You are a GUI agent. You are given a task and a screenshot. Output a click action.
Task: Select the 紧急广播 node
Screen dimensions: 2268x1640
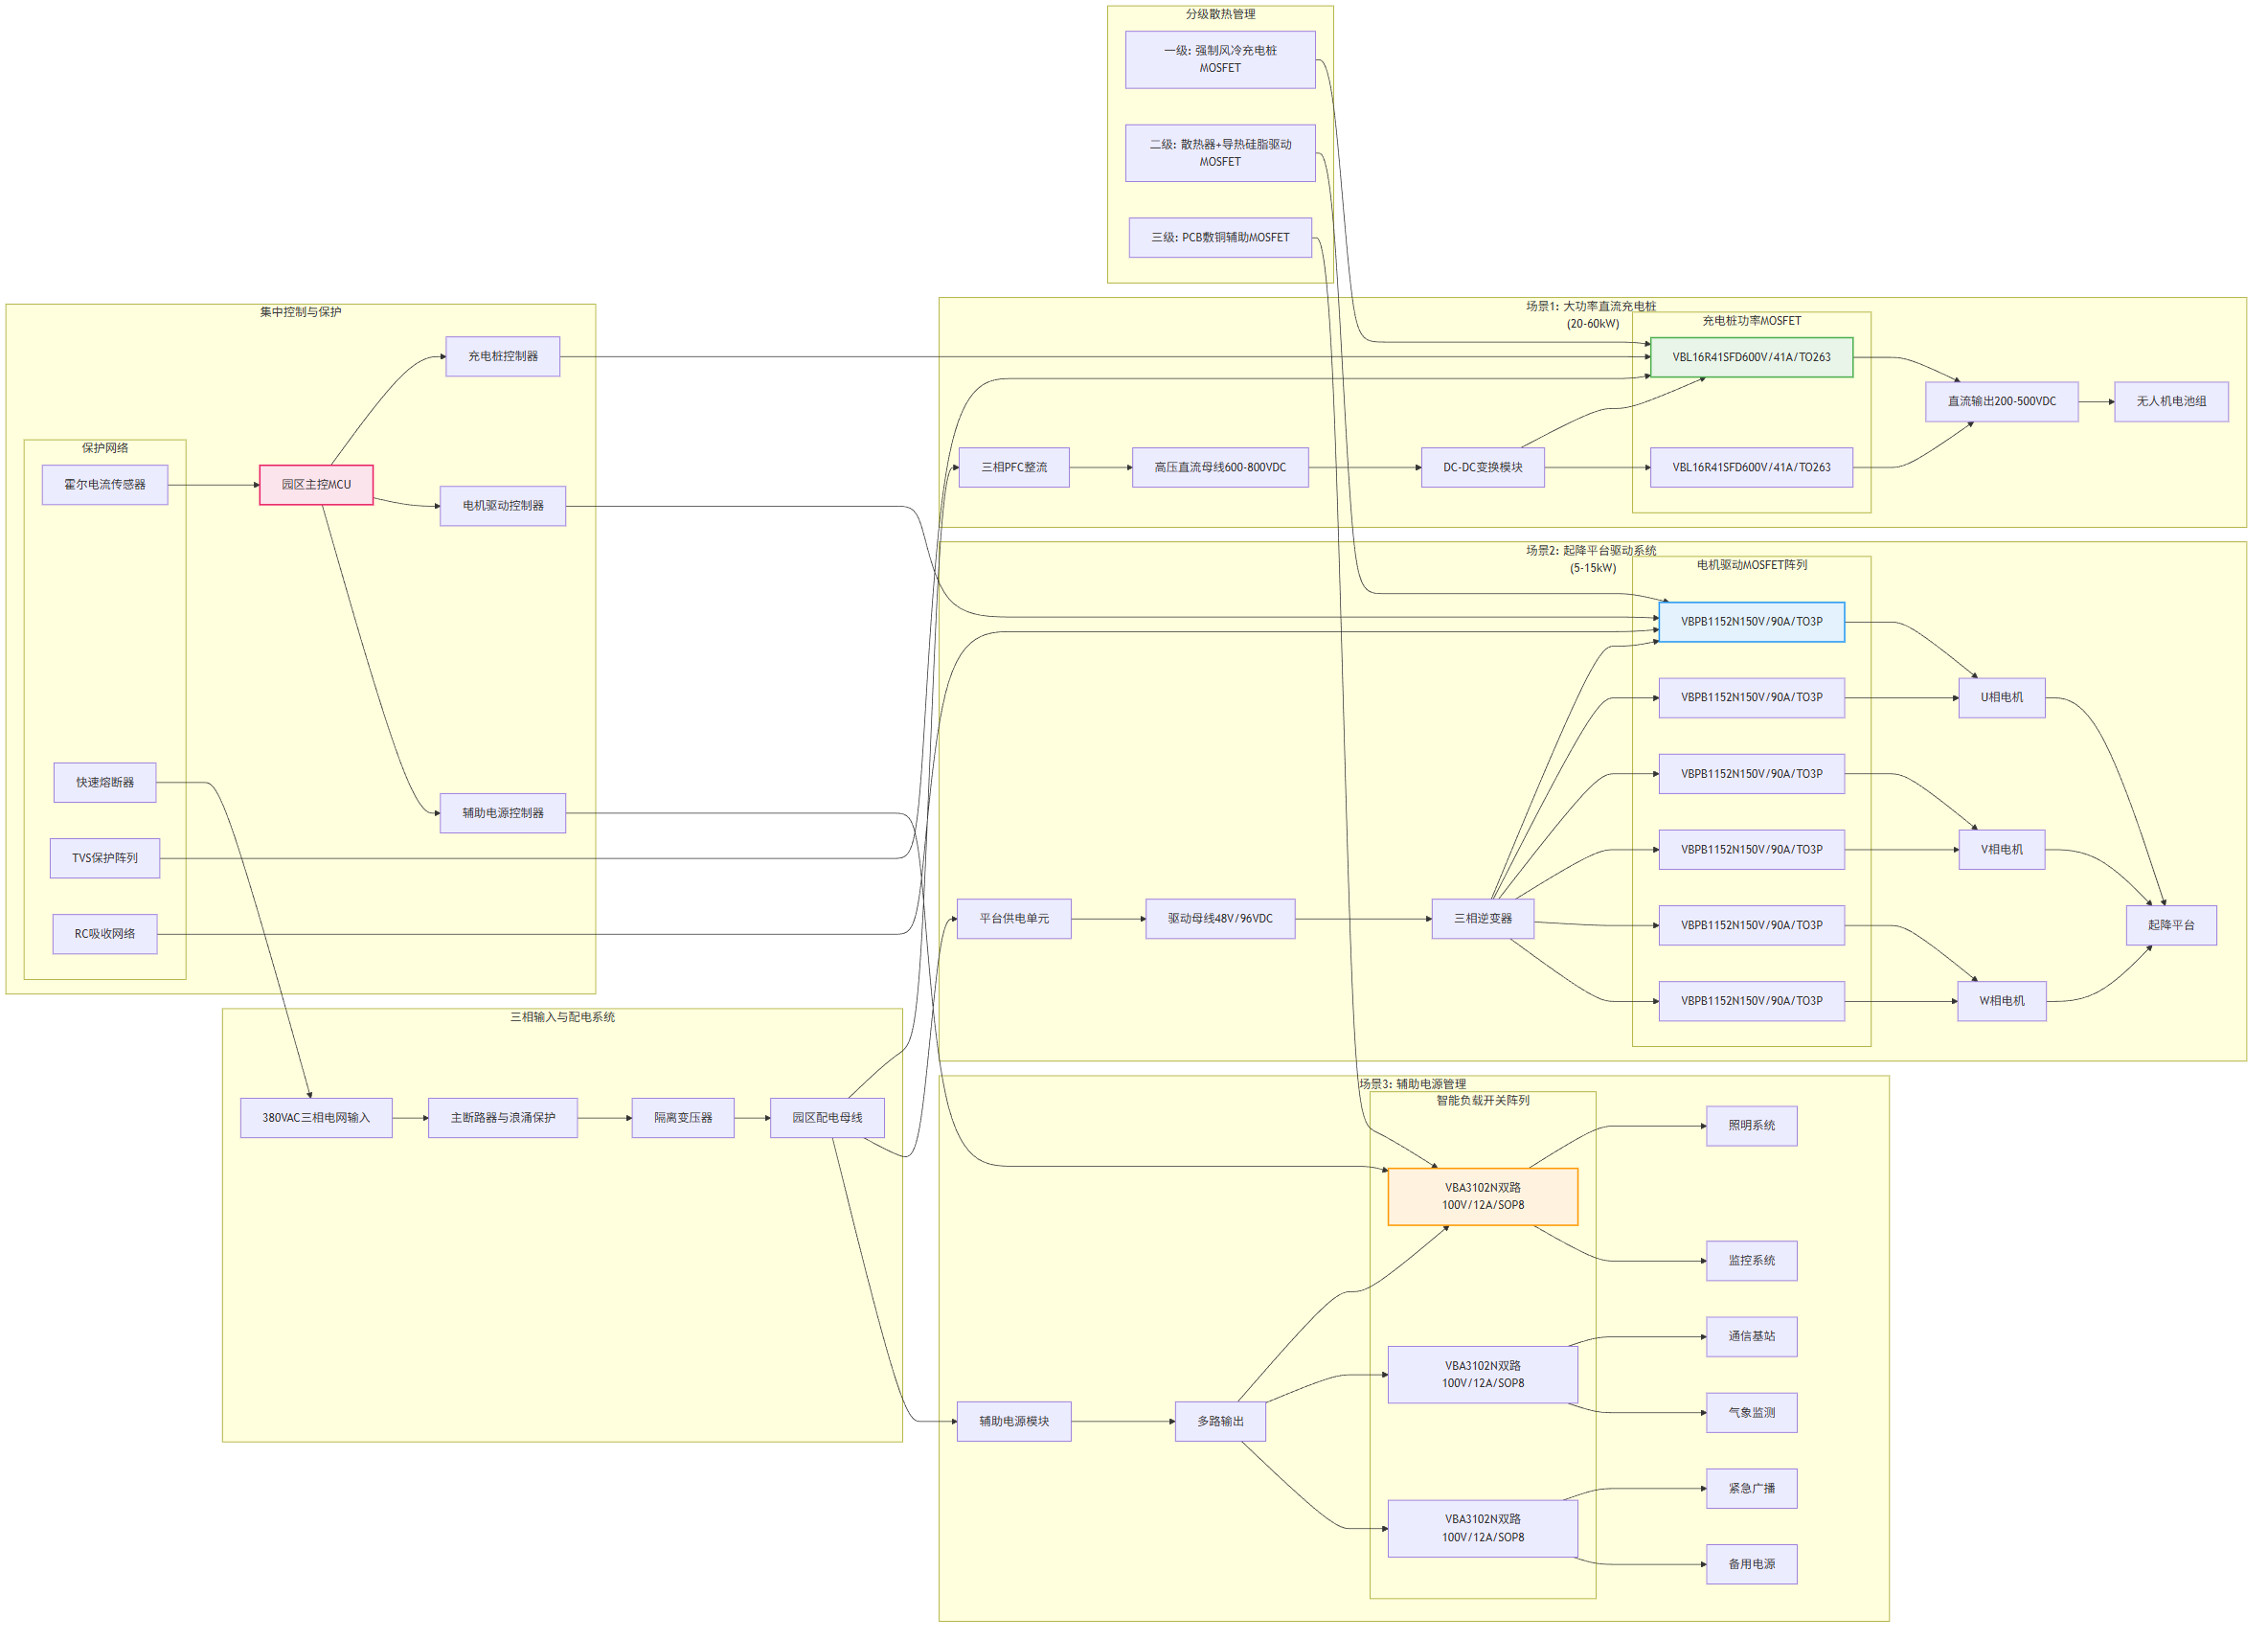[x=1751, y=1489]
